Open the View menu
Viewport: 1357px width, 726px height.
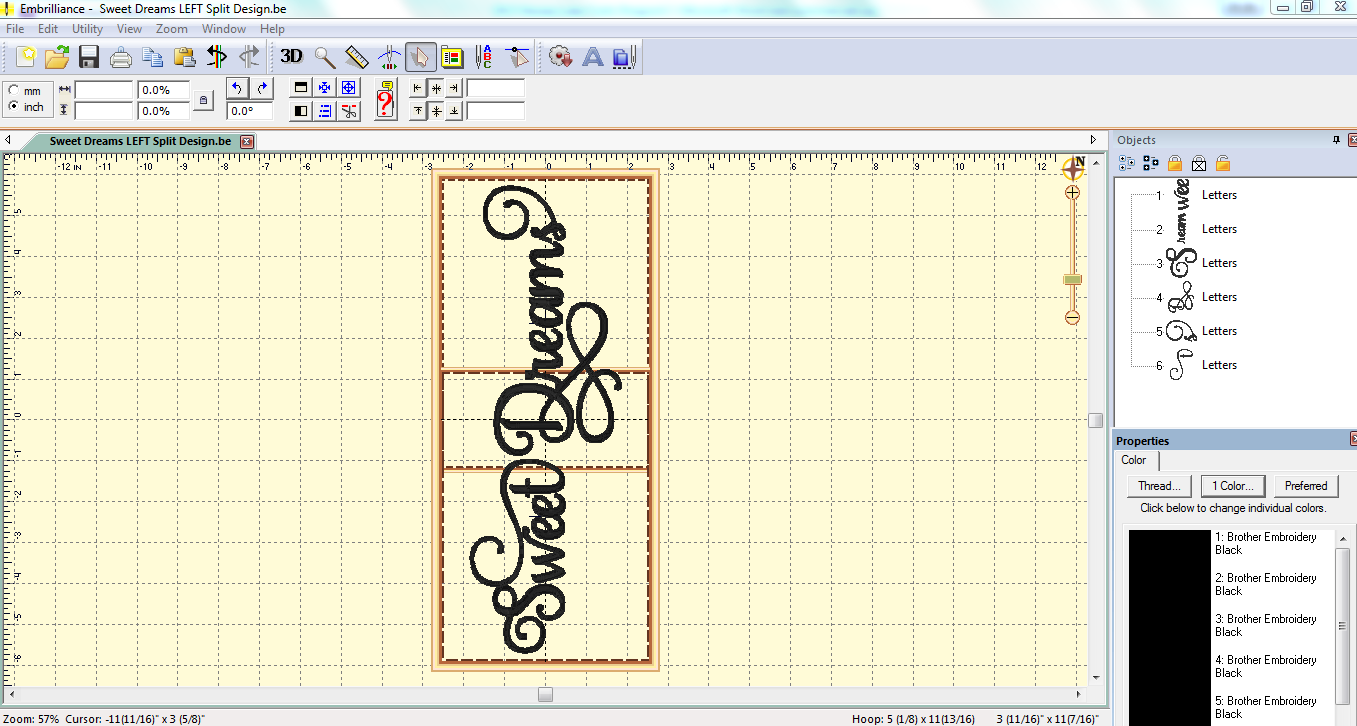point(130,29)
